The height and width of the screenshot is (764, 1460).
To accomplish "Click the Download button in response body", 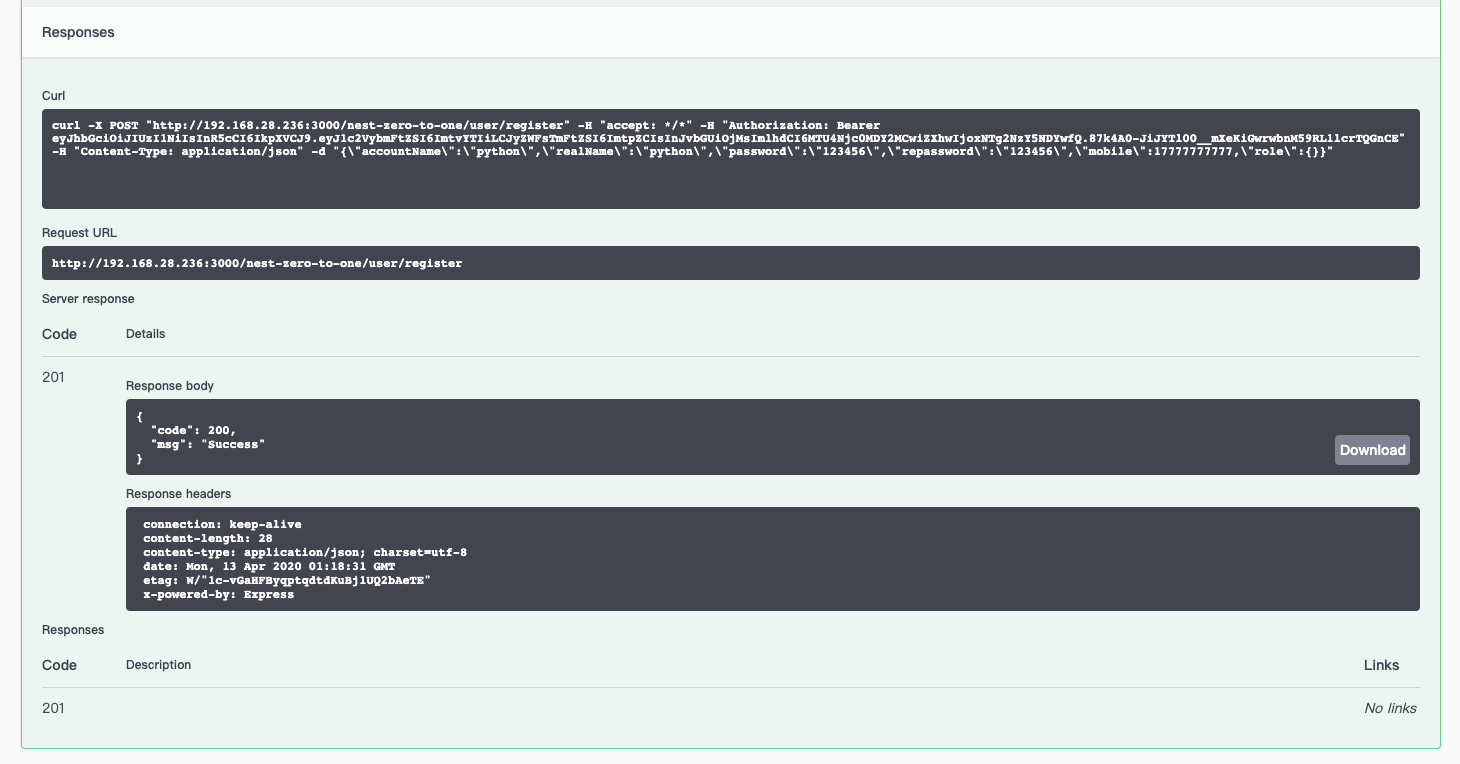I will pyautogui.click(x=1372, y=450).
